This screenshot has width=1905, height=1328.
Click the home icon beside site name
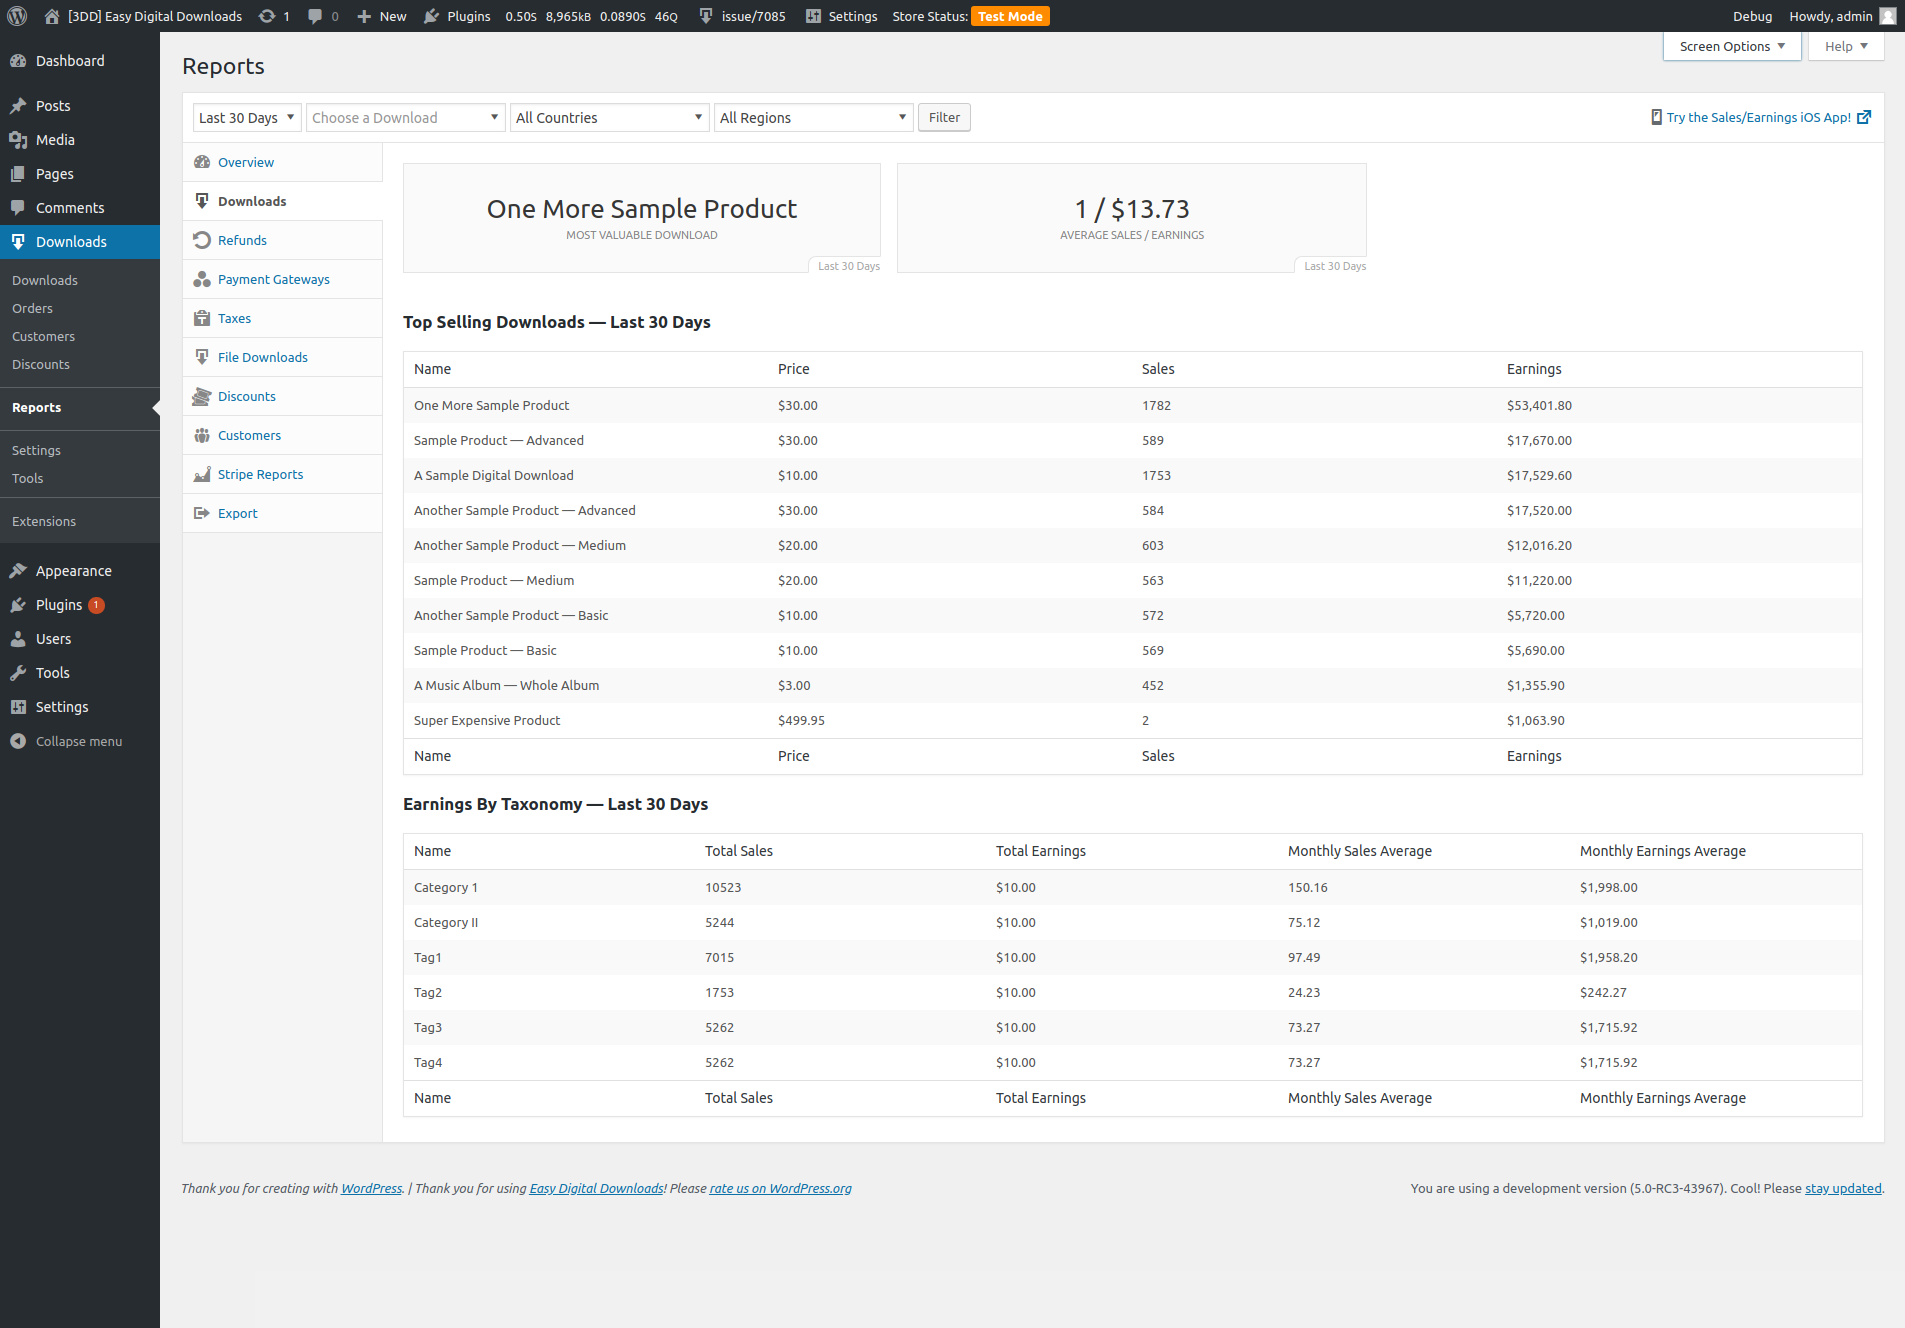(52, 16)
